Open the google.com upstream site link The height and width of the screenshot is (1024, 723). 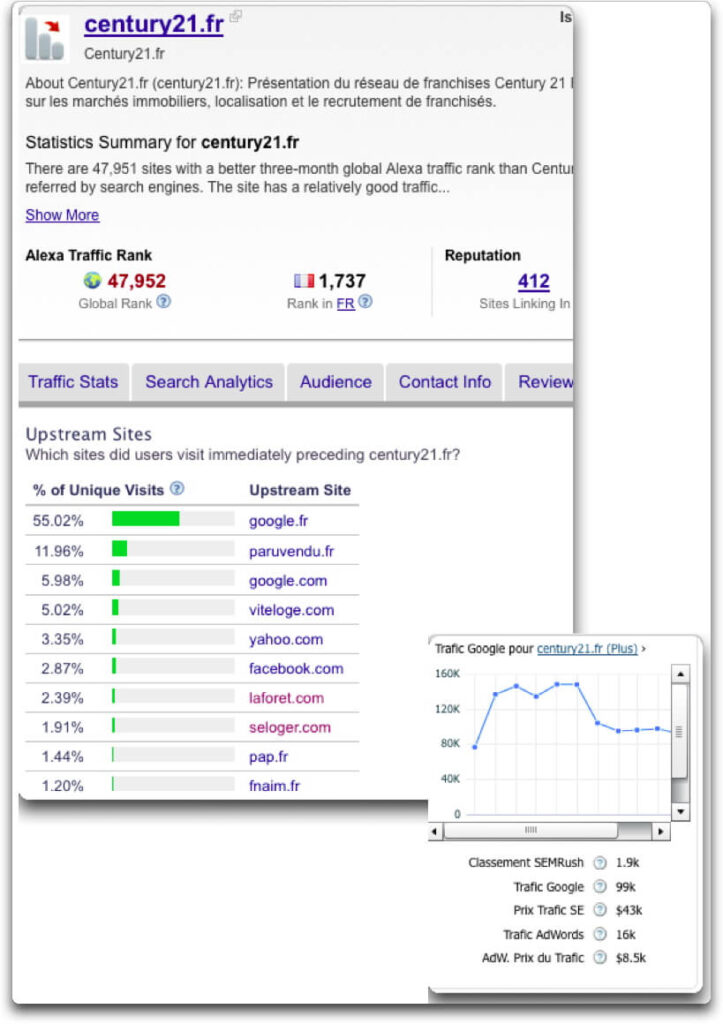point(288,581)
